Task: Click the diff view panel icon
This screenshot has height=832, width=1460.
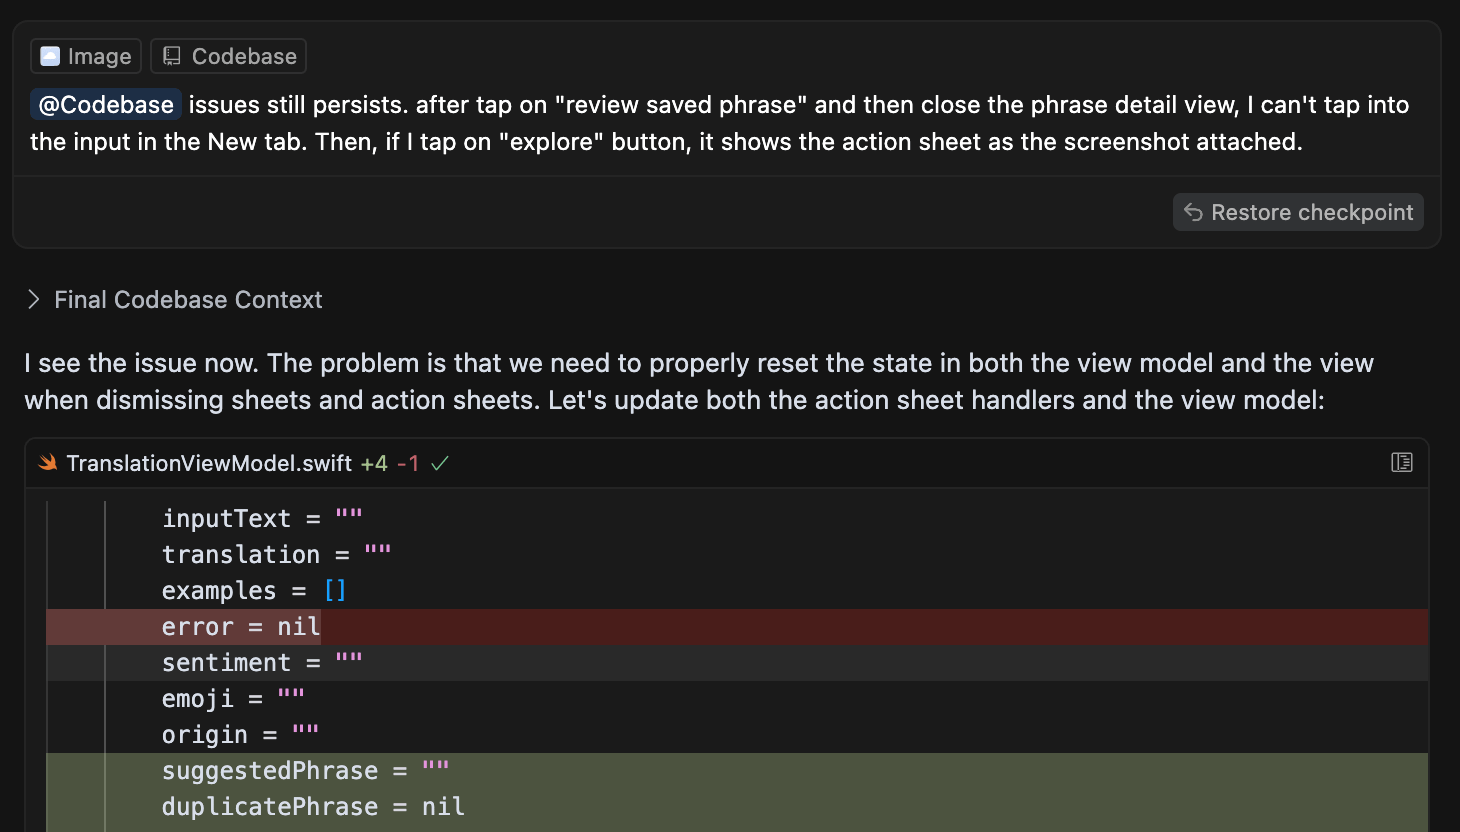Action: pyautogui.click(x=1402, y=462)
